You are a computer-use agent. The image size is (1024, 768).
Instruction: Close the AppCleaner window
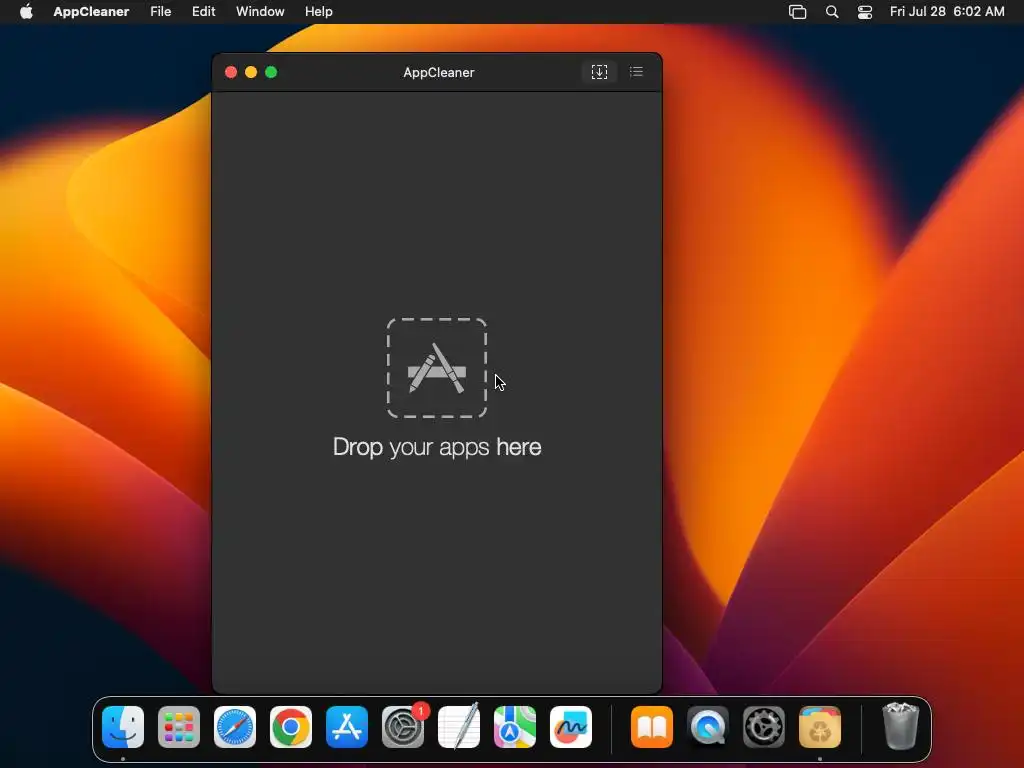pos(231,72)
